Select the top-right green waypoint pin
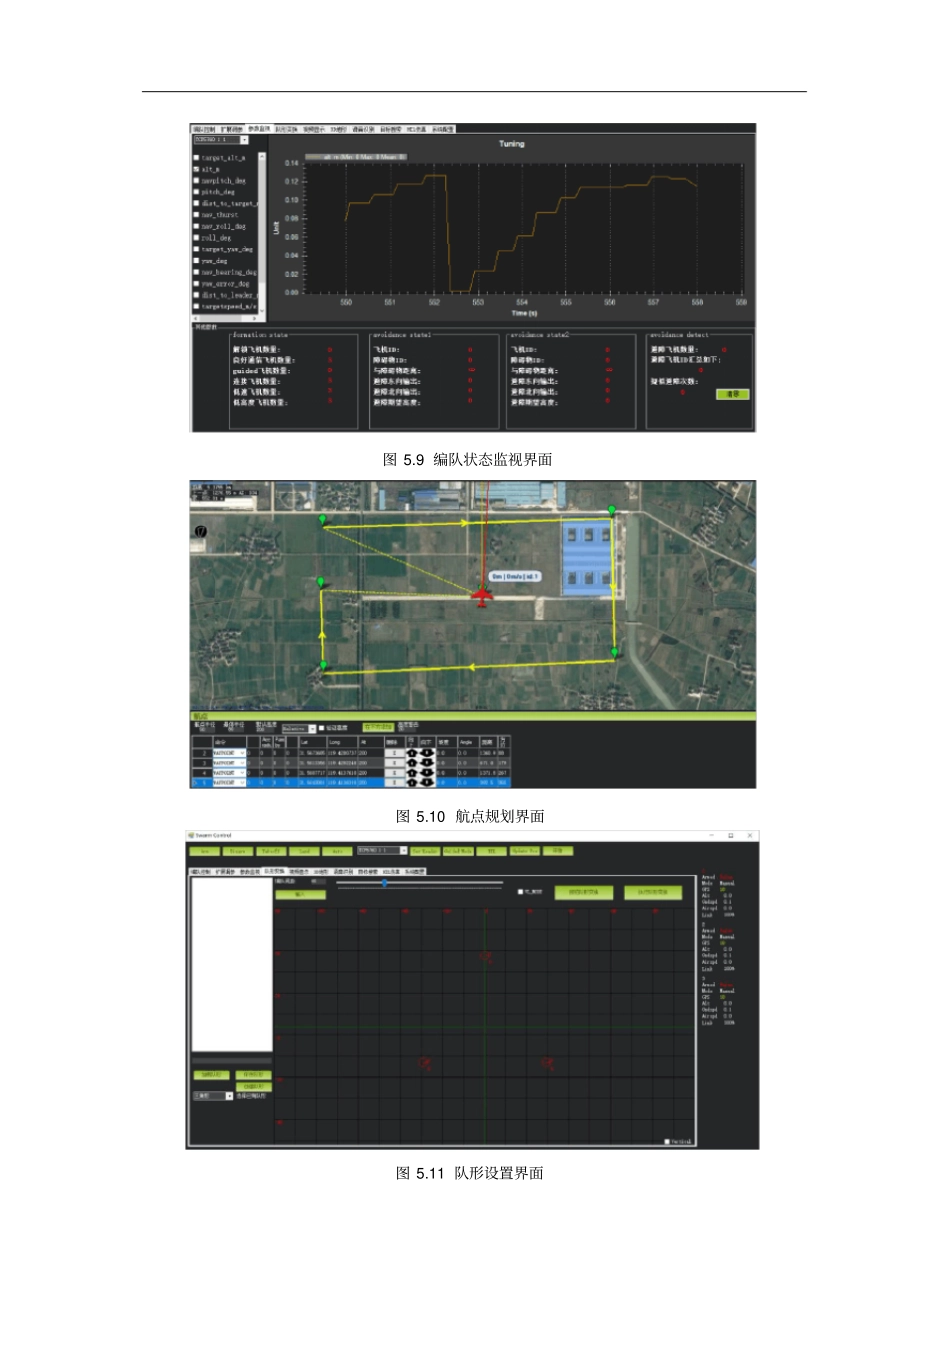This screenshot has height=1345, width=950. point(612,510)
